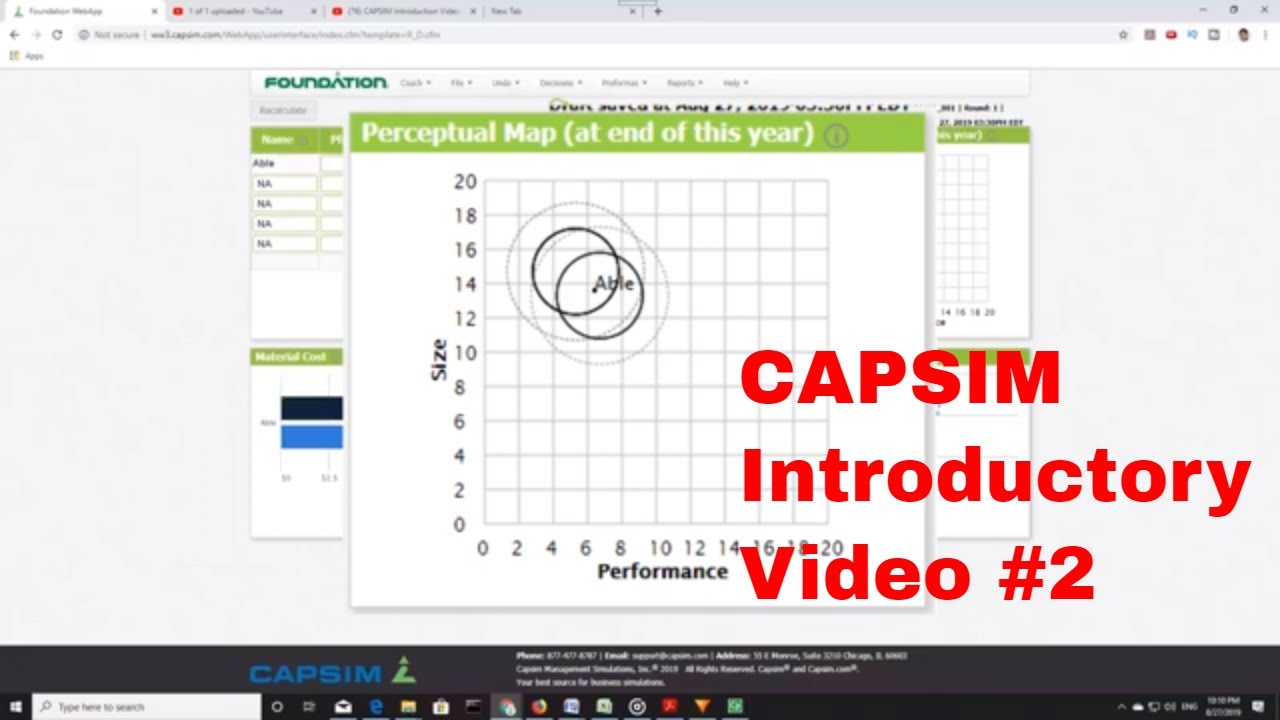Close the Foundation WebApp tab
The width and height of the screenshot is (1280, 720).
point(154,11)
